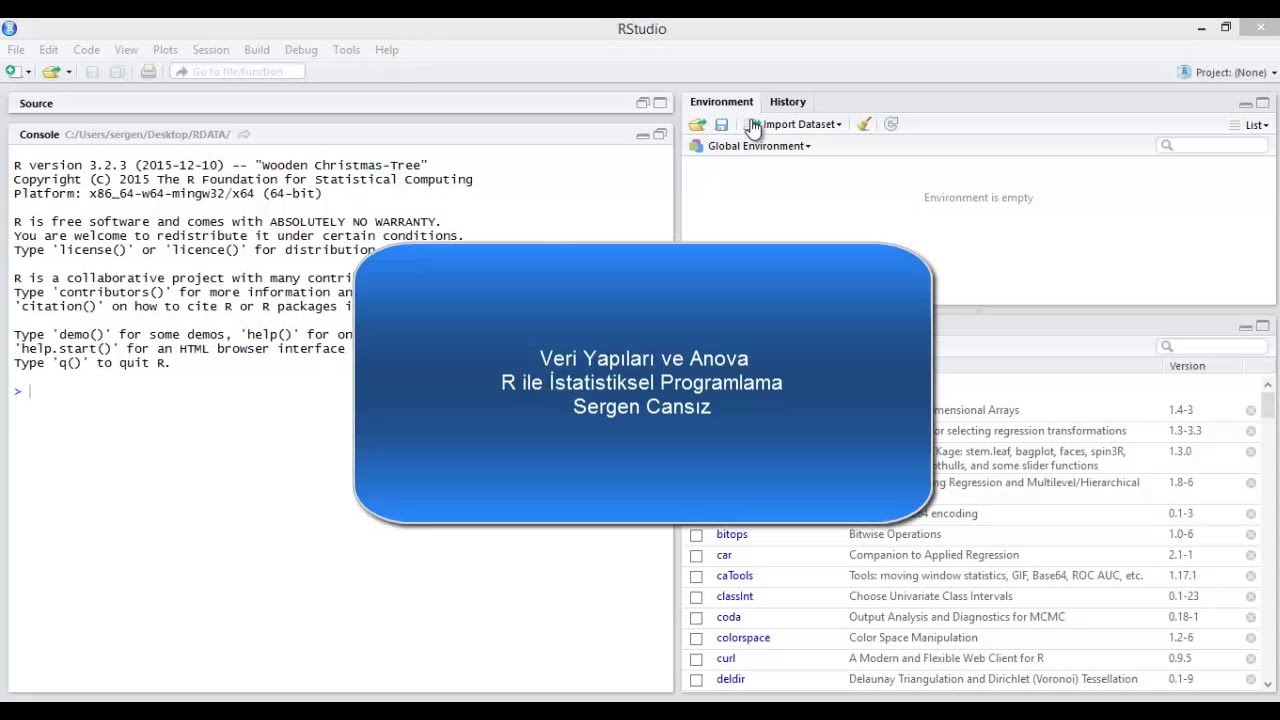
Task: Click the Load Workspace folder icon in Environment
Action: click(x=697, y=125)
